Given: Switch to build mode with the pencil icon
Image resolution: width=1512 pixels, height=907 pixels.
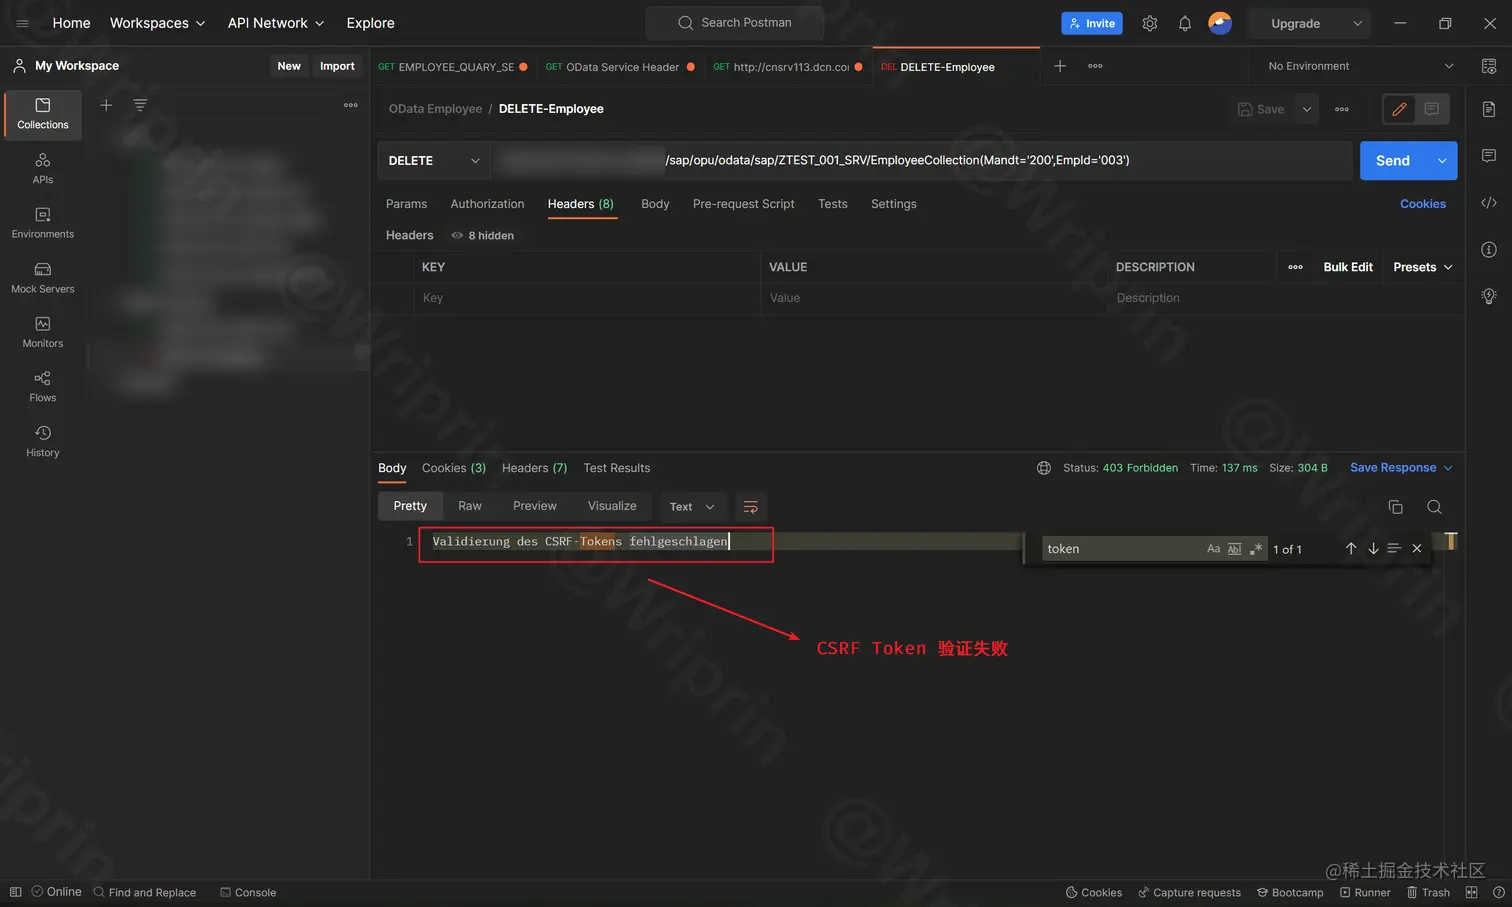Looking at the screenshot, I should coord(1399,109).
